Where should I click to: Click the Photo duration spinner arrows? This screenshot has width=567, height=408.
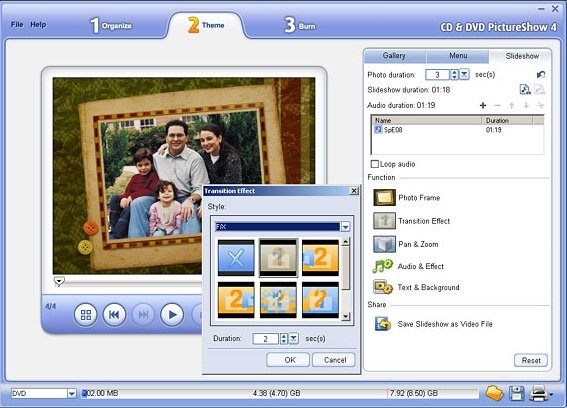pyautogui.click(x=454, y=75)
